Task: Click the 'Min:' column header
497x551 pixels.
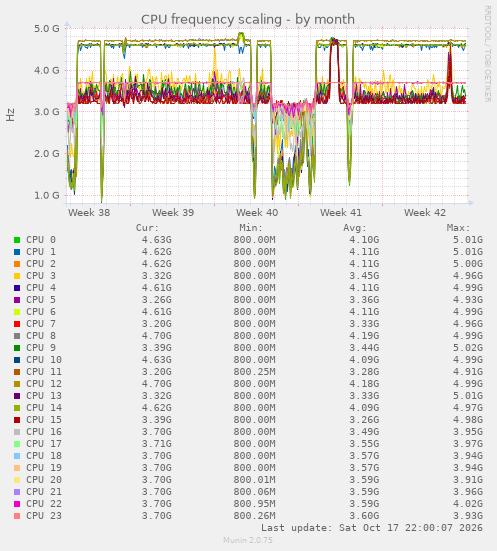Action: coord(251,228)
